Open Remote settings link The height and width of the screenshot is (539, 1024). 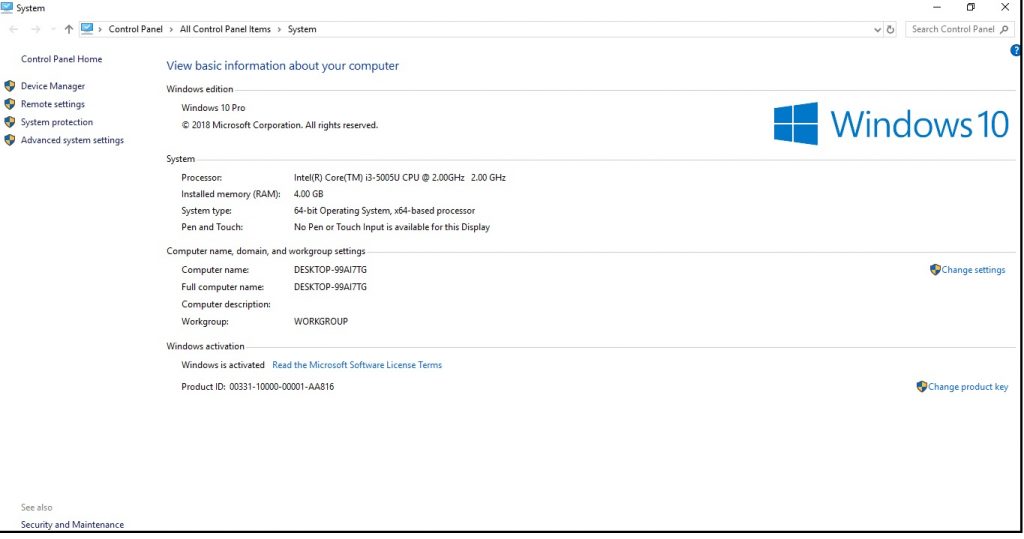53,104
